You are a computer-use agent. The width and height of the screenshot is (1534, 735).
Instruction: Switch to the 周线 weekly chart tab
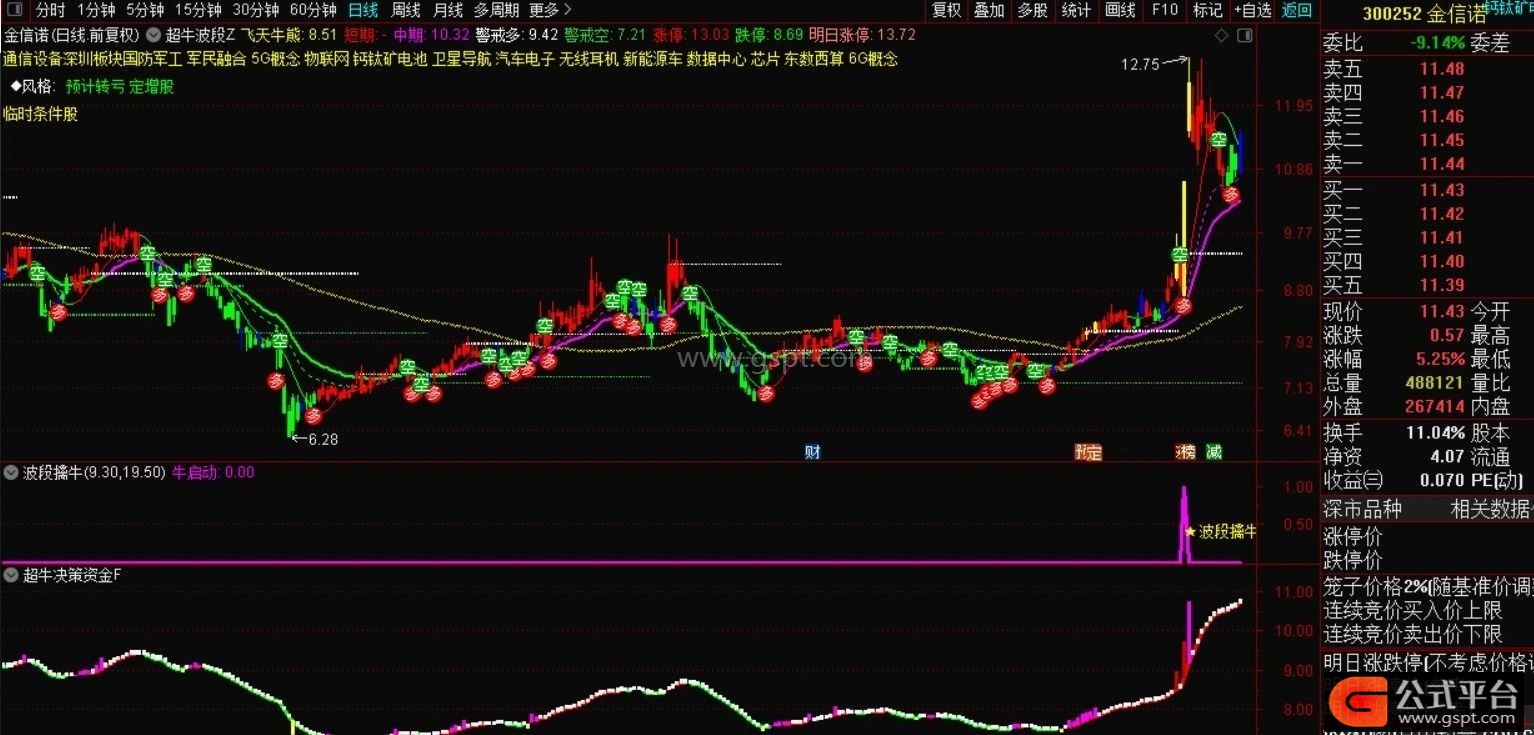pyautogui.click(x=405, y=10)
